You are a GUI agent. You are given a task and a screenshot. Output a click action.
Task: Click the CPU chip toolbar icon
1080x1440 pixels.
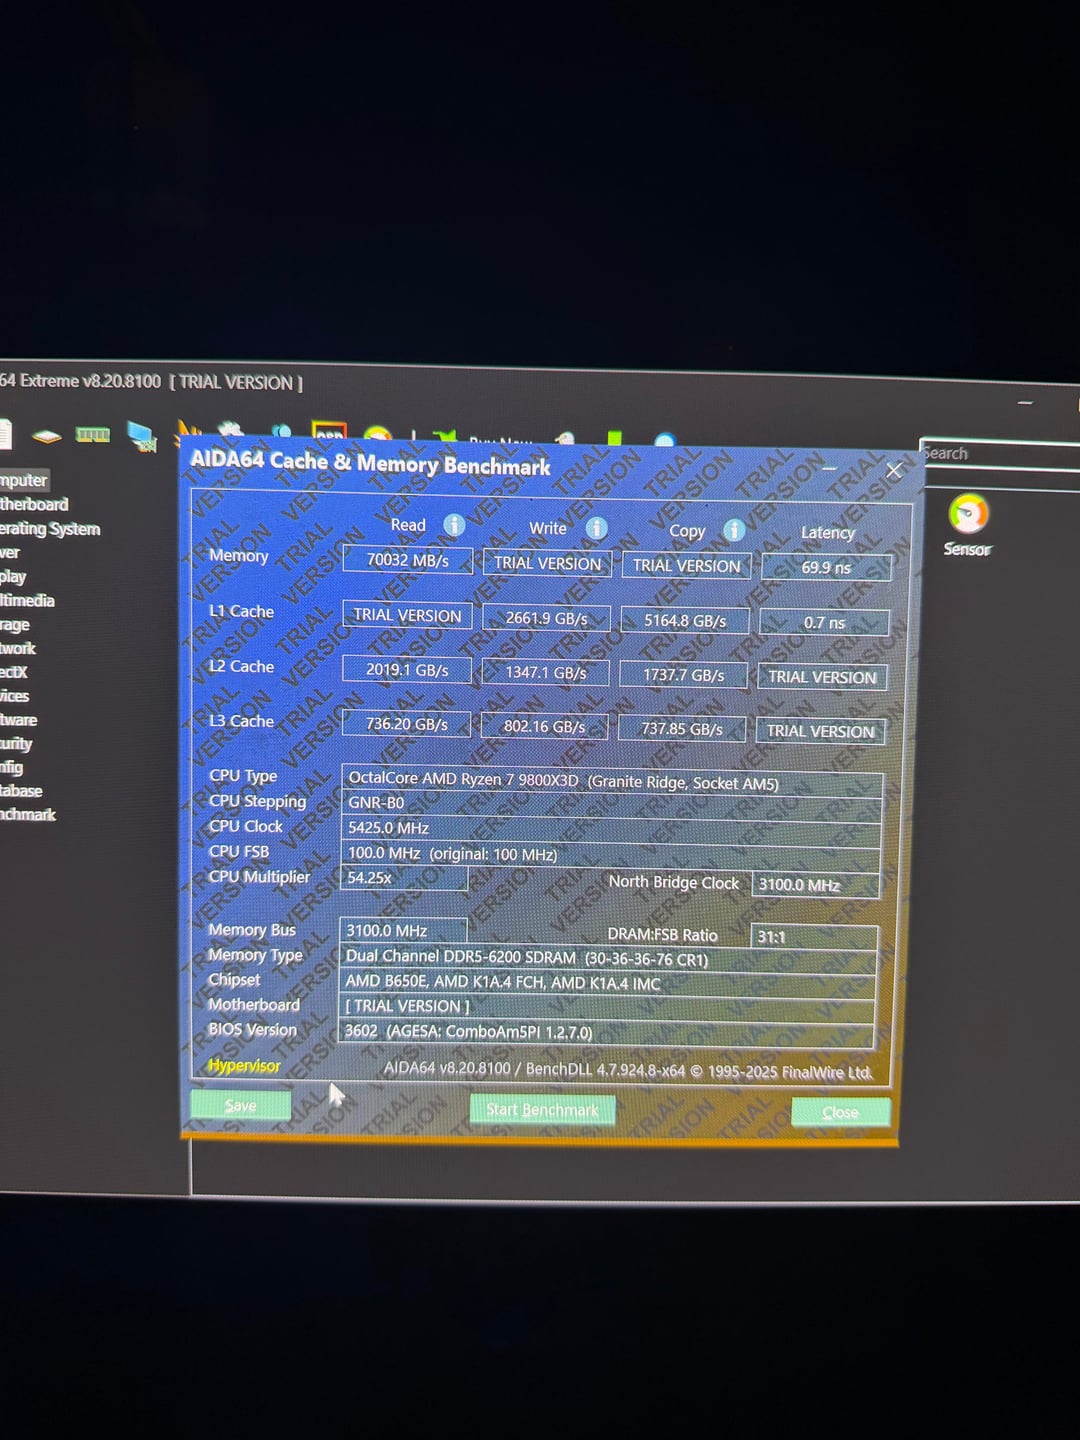47,436
